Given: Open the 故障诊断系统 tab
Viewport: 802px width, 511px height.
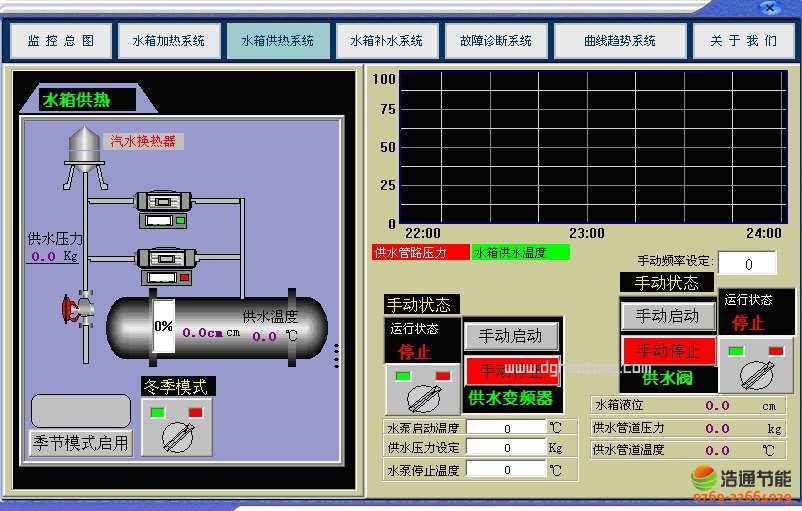Looking at the screenshot, I should click(x=495, y=42).
